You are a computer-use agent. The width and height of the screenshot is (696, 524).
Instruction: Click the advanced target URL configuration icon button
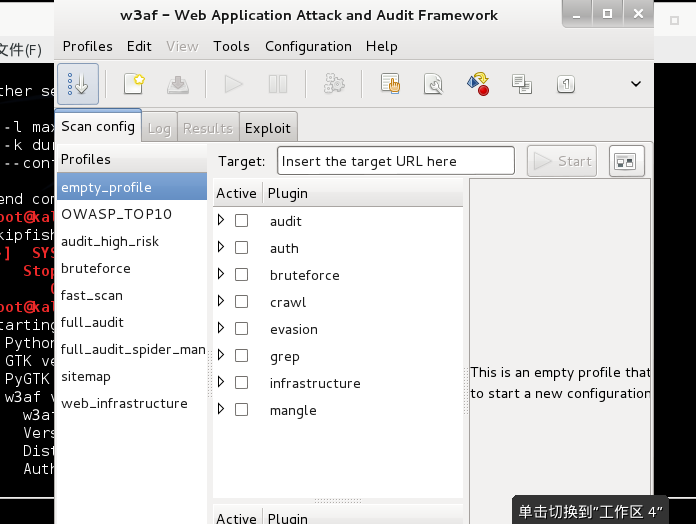coord(626,162)
